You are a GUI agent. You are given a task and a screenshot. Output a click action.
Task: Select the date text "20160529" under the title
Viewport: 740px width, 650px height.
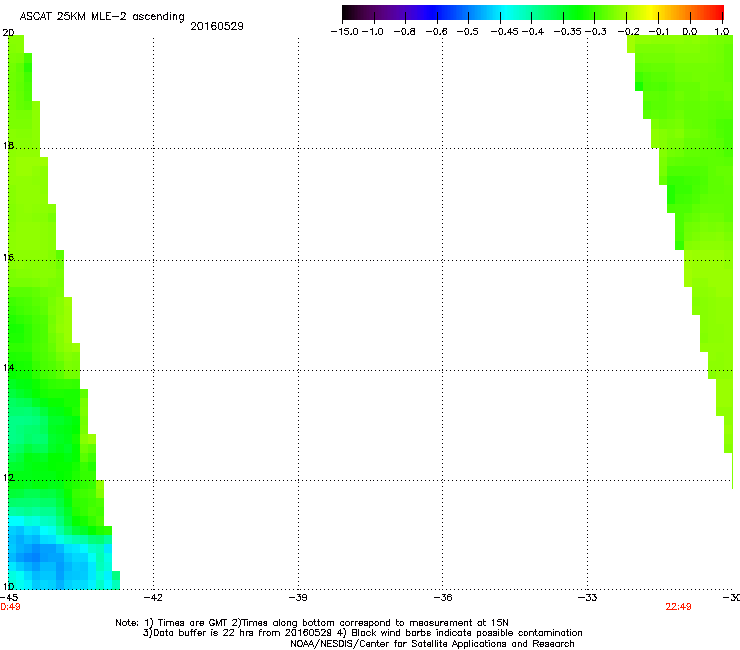coord(217,26)
